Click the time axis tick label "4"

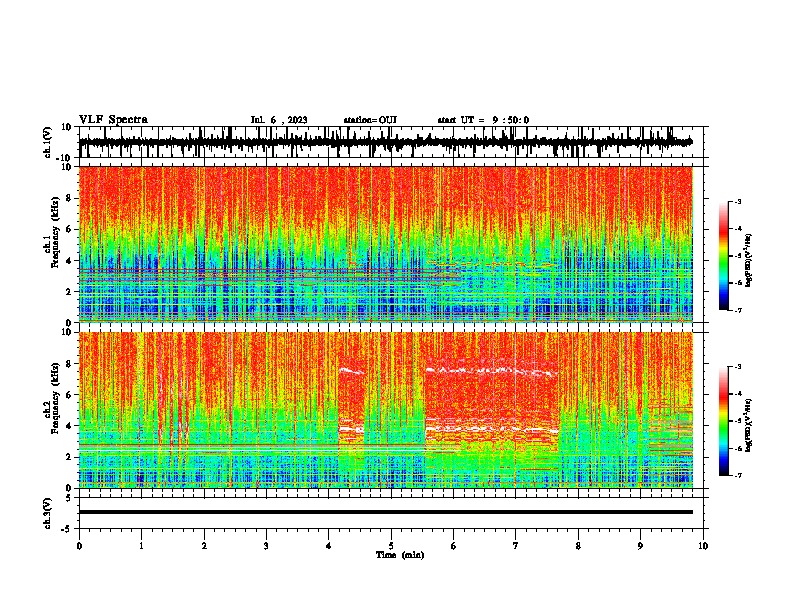pyautogui.click(x=329, y=546)
